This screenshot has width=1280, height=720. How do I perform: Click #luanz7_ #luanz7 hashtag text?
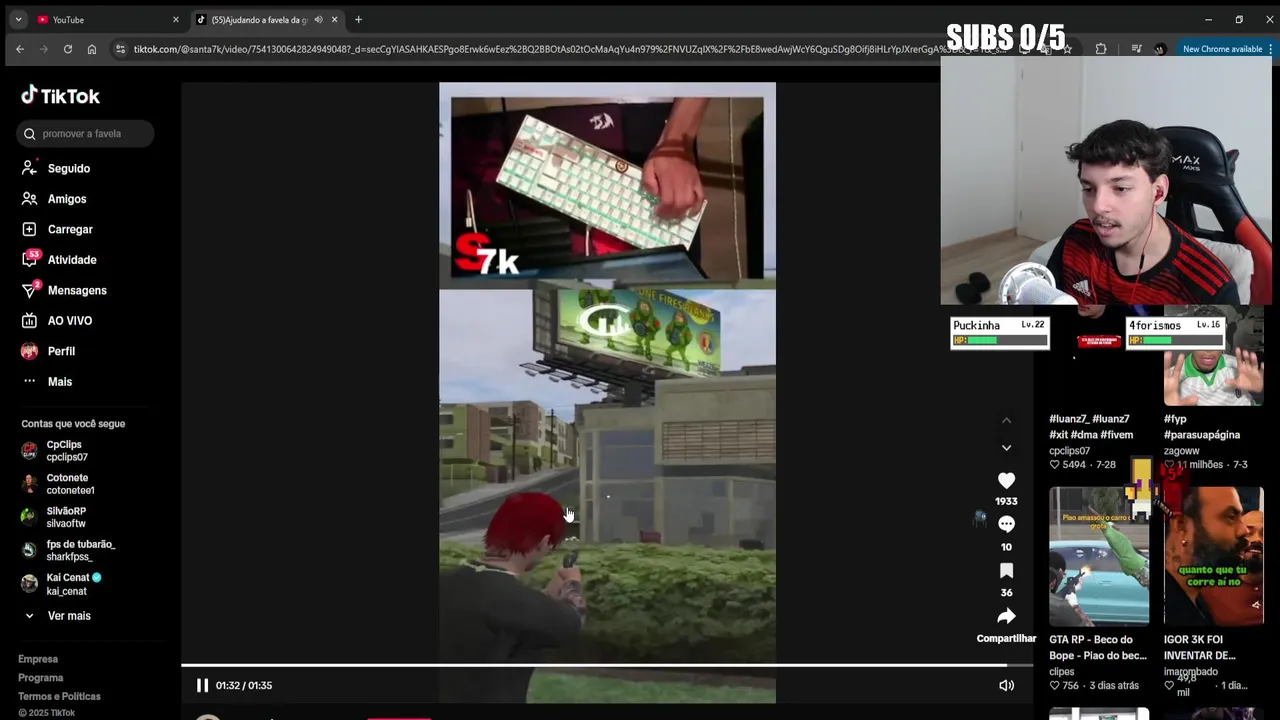(1089, 419)
